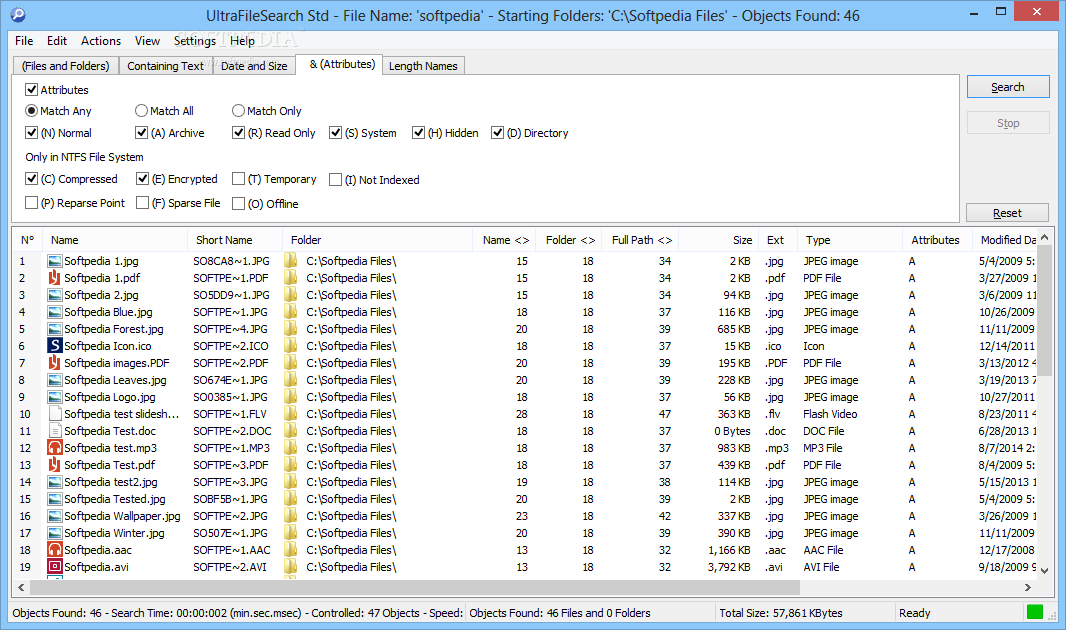
Task: Toggle the (D) Directory checkbox
Action: click(x=497, y=133)
